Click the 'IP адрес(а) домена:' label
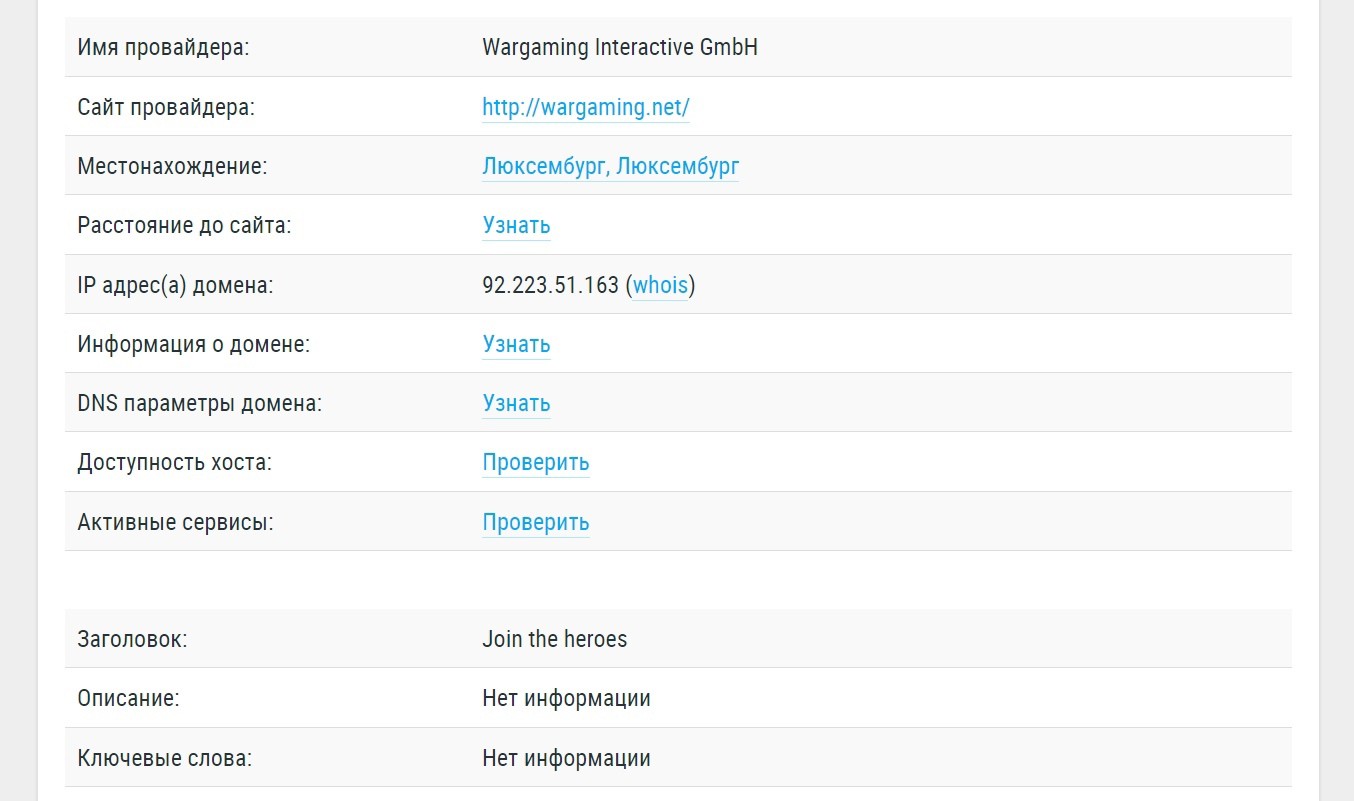The width and height of the screenshot is (1354, 801). click(x=175, y=285)
